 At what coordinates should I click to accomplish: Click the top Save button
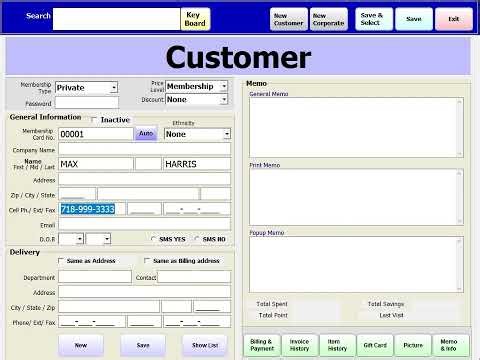[x=414, y=19]
